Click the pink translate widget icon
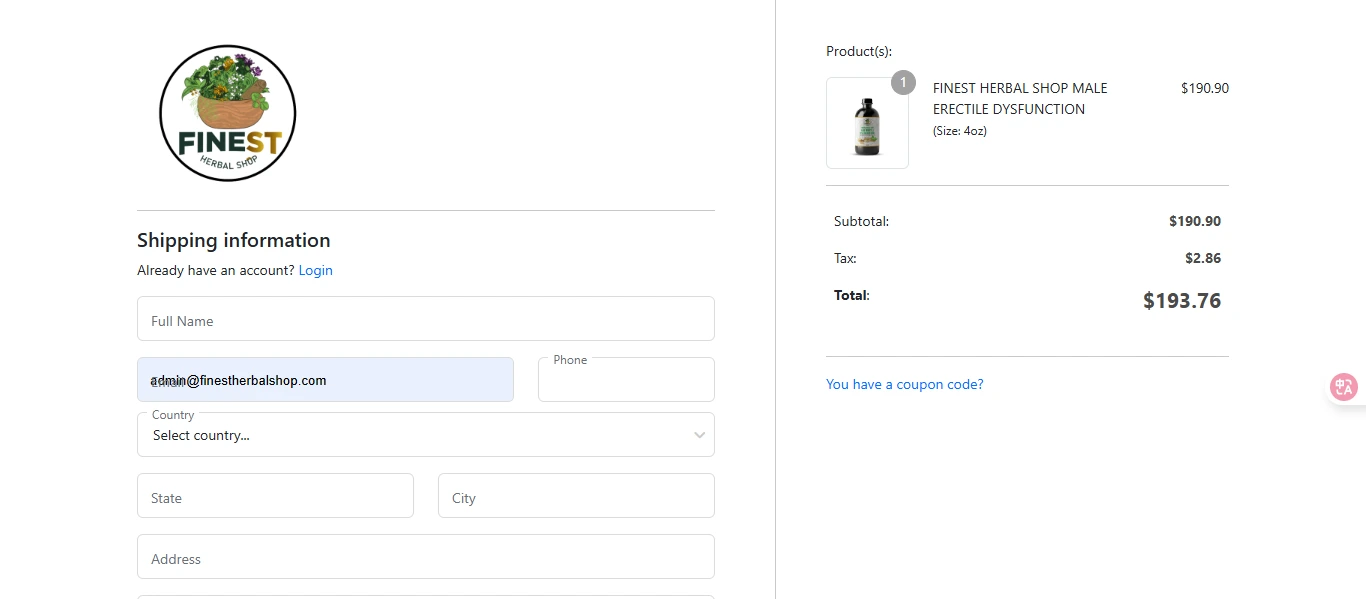 pos(1343,387)
